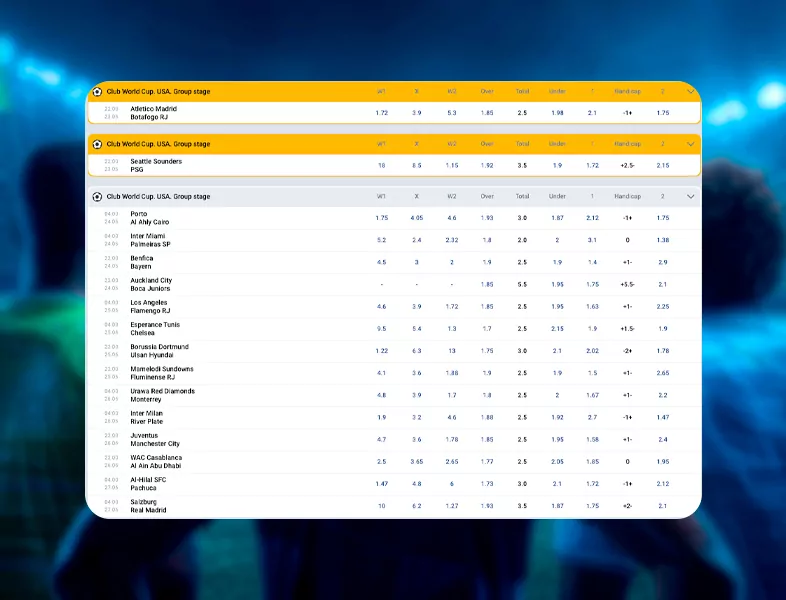Select W2 odds 1.15 for PSG
Screen dimensions: 786x600
click(452, 165)
